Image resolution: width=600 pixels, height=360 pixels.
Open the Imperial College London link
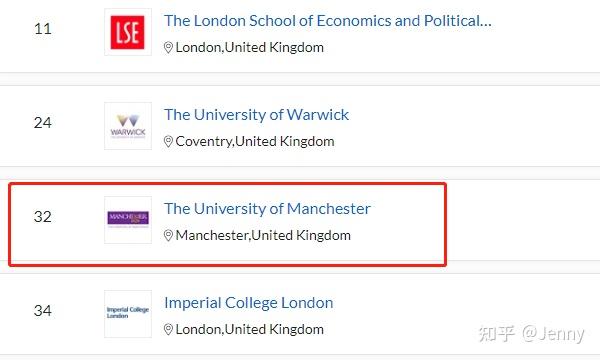(249, 303)
